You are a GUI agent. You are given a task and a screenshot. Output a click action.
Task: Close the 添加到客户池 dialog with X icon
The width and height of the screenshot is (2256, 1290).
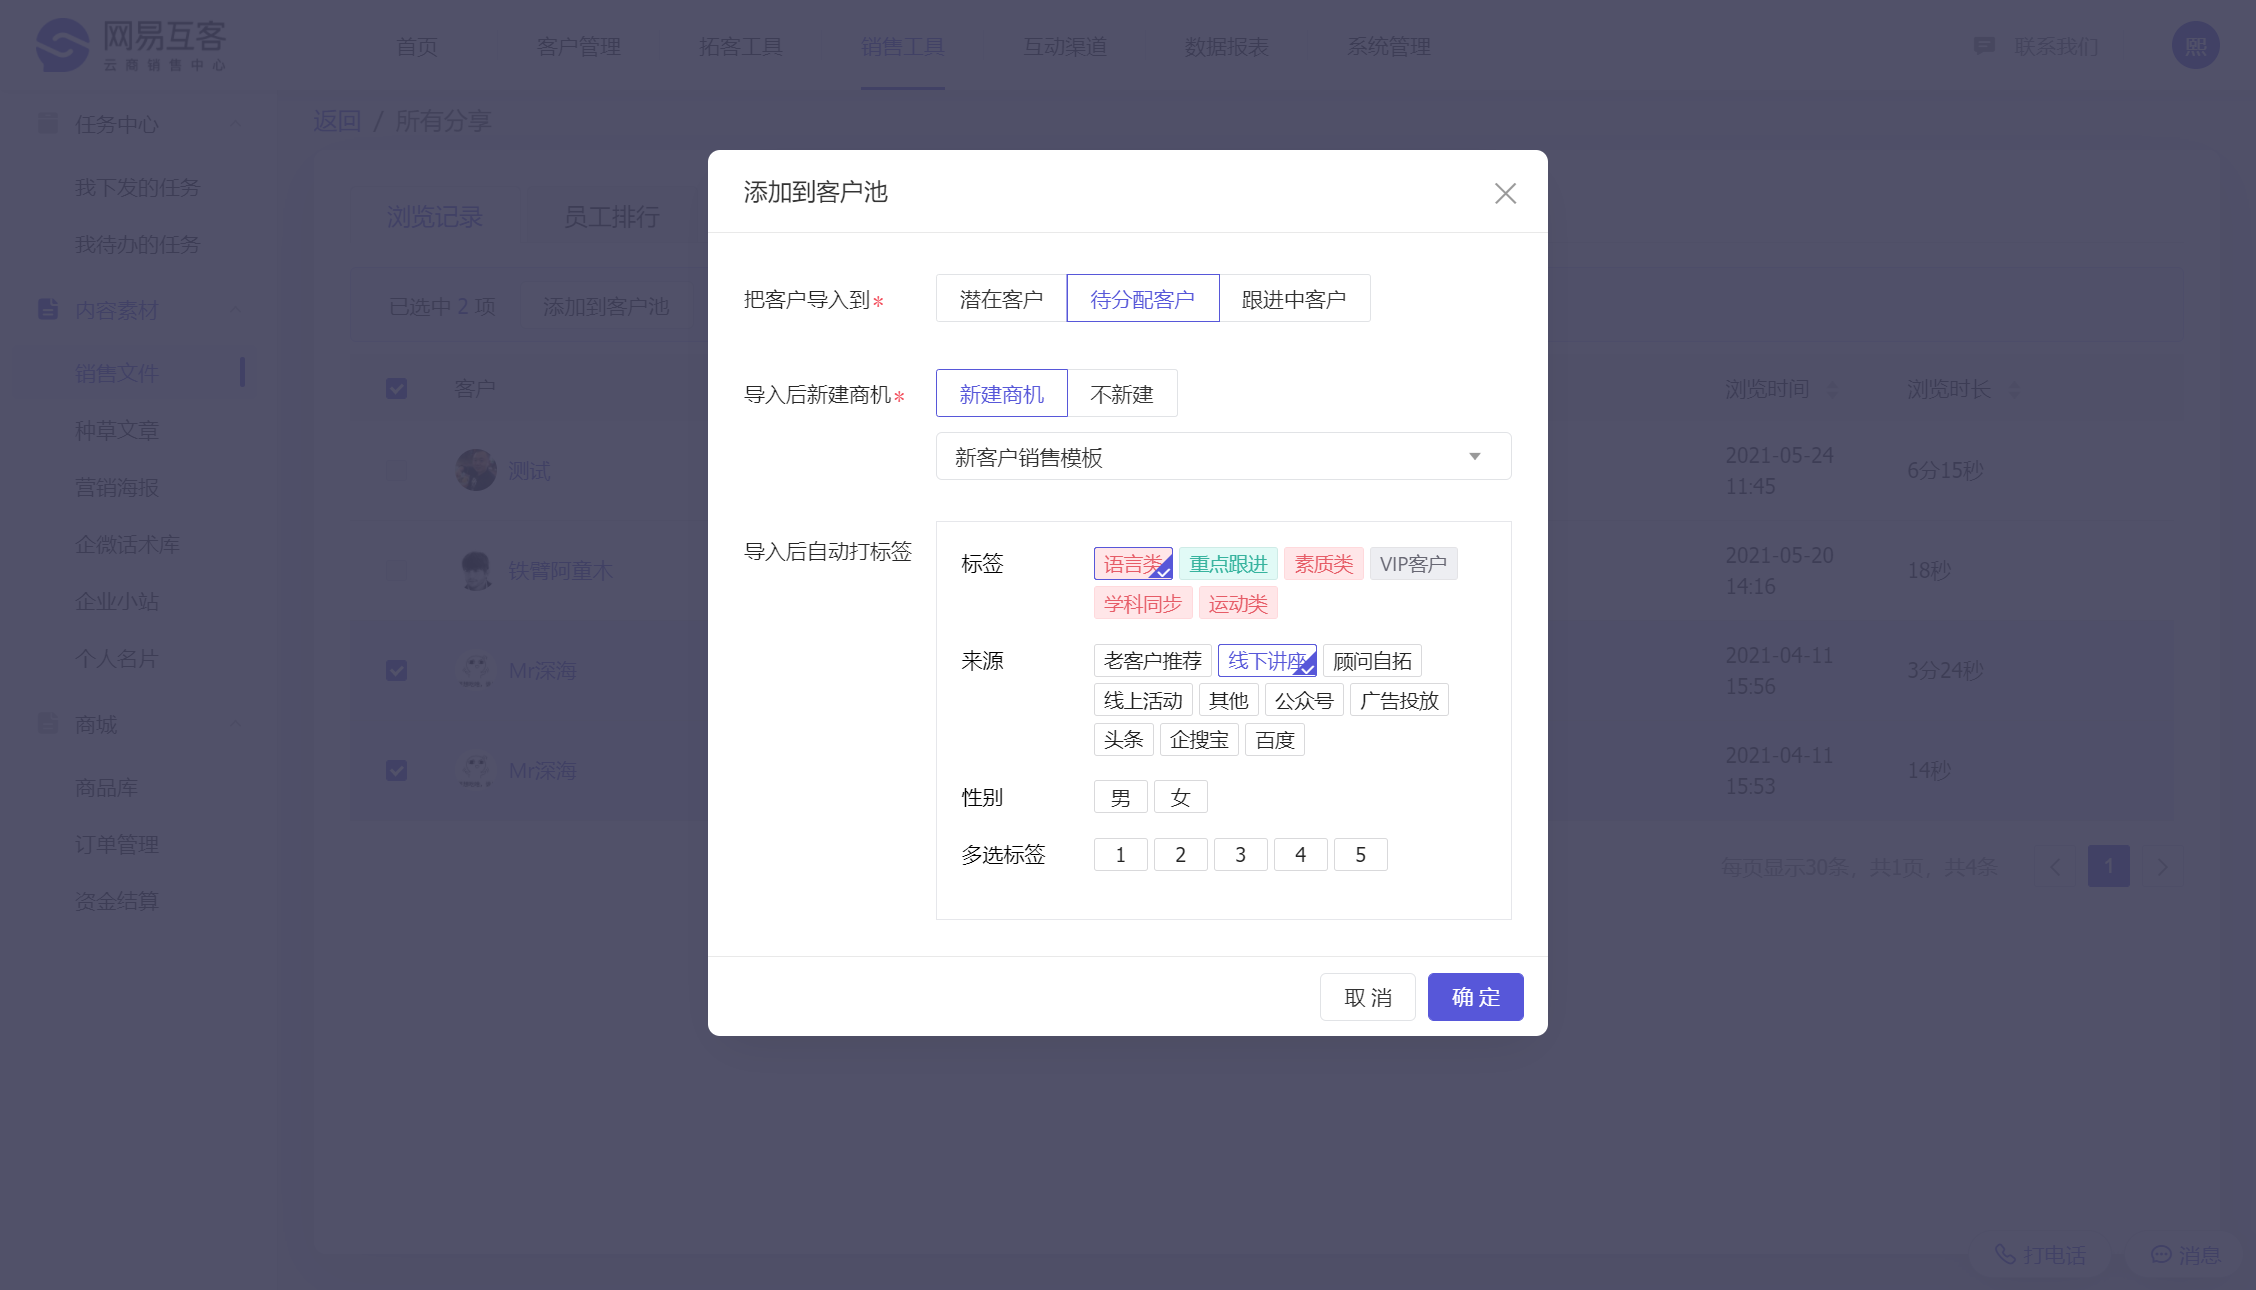[x=1505, y=193]
